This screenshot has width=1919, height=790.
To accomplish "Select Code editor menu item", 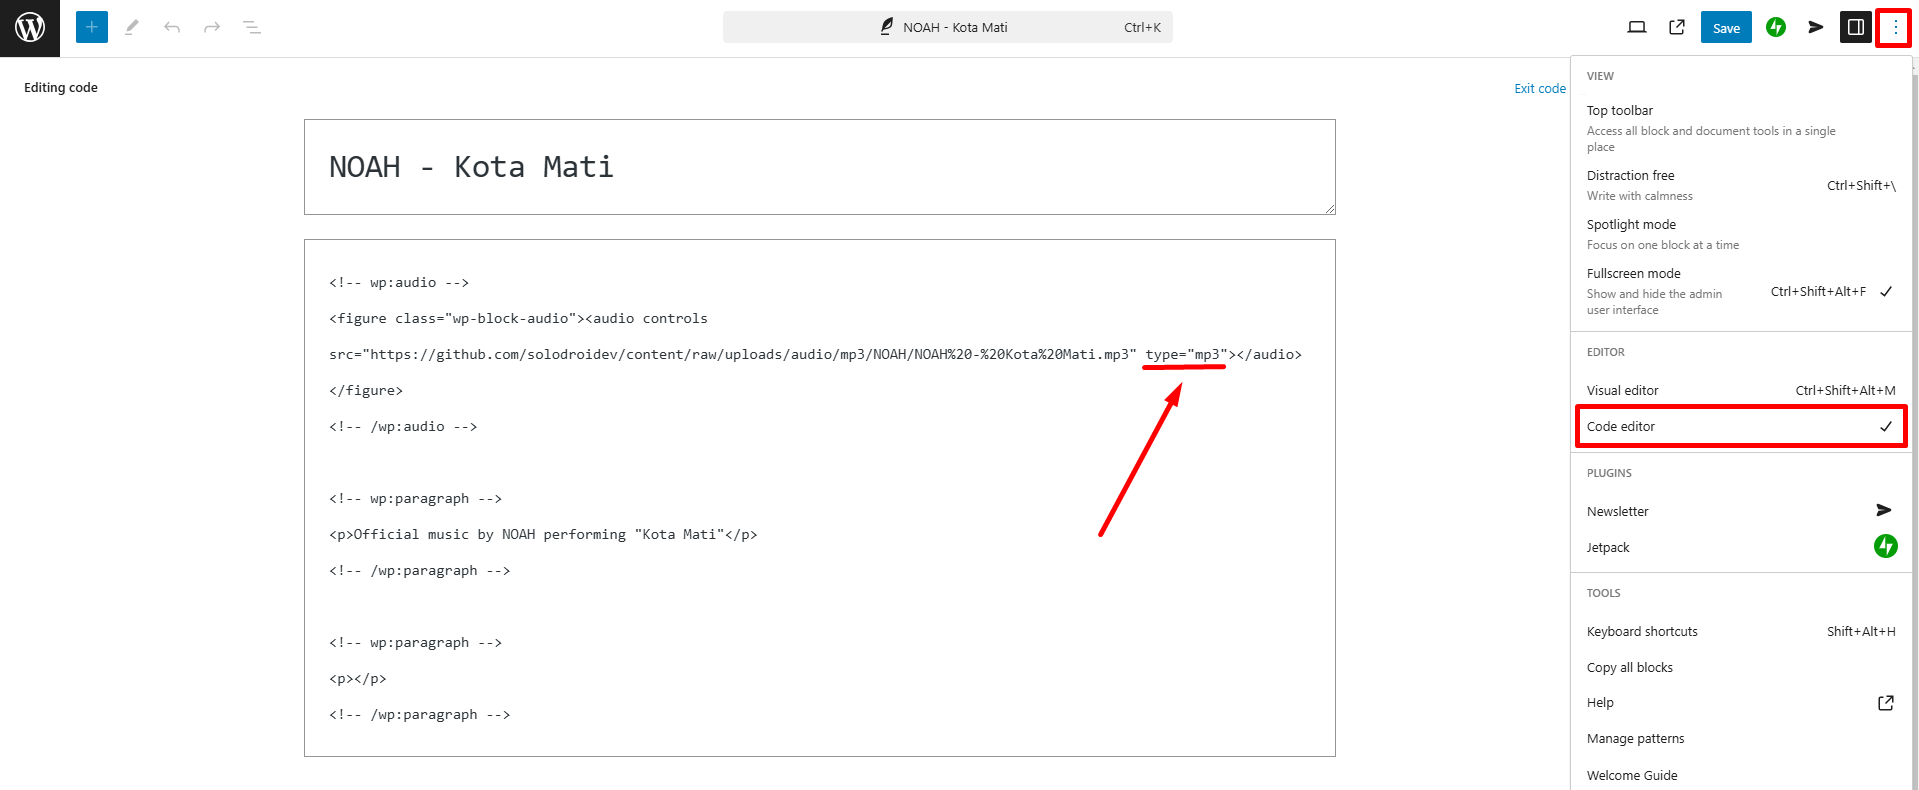I will pyautogui.click(x=1741, y=426).
